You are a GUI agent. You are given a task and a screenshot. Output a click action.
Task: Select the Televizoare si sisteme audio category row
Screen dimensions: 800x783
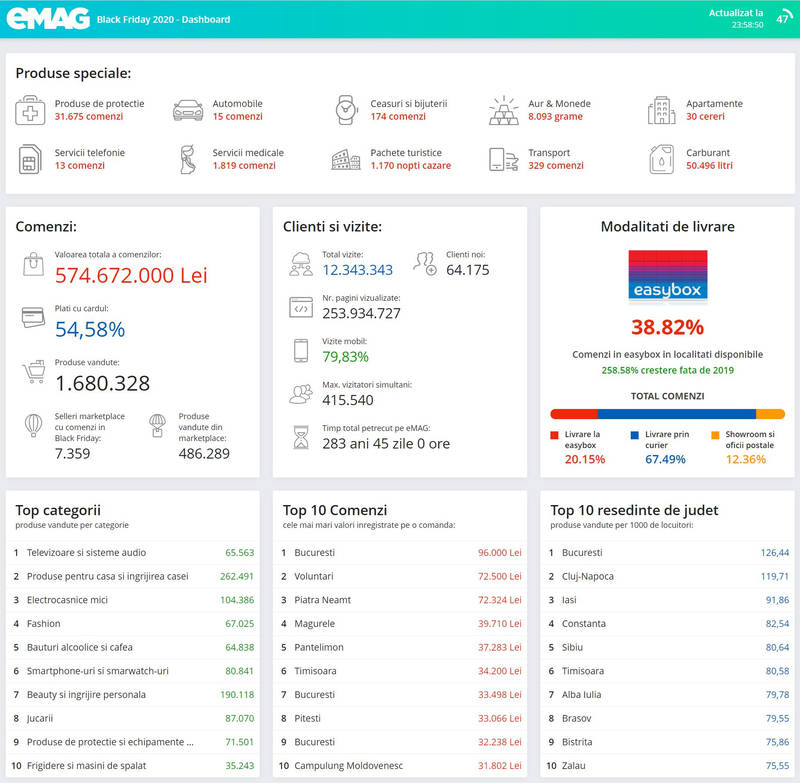coord(133,552)
